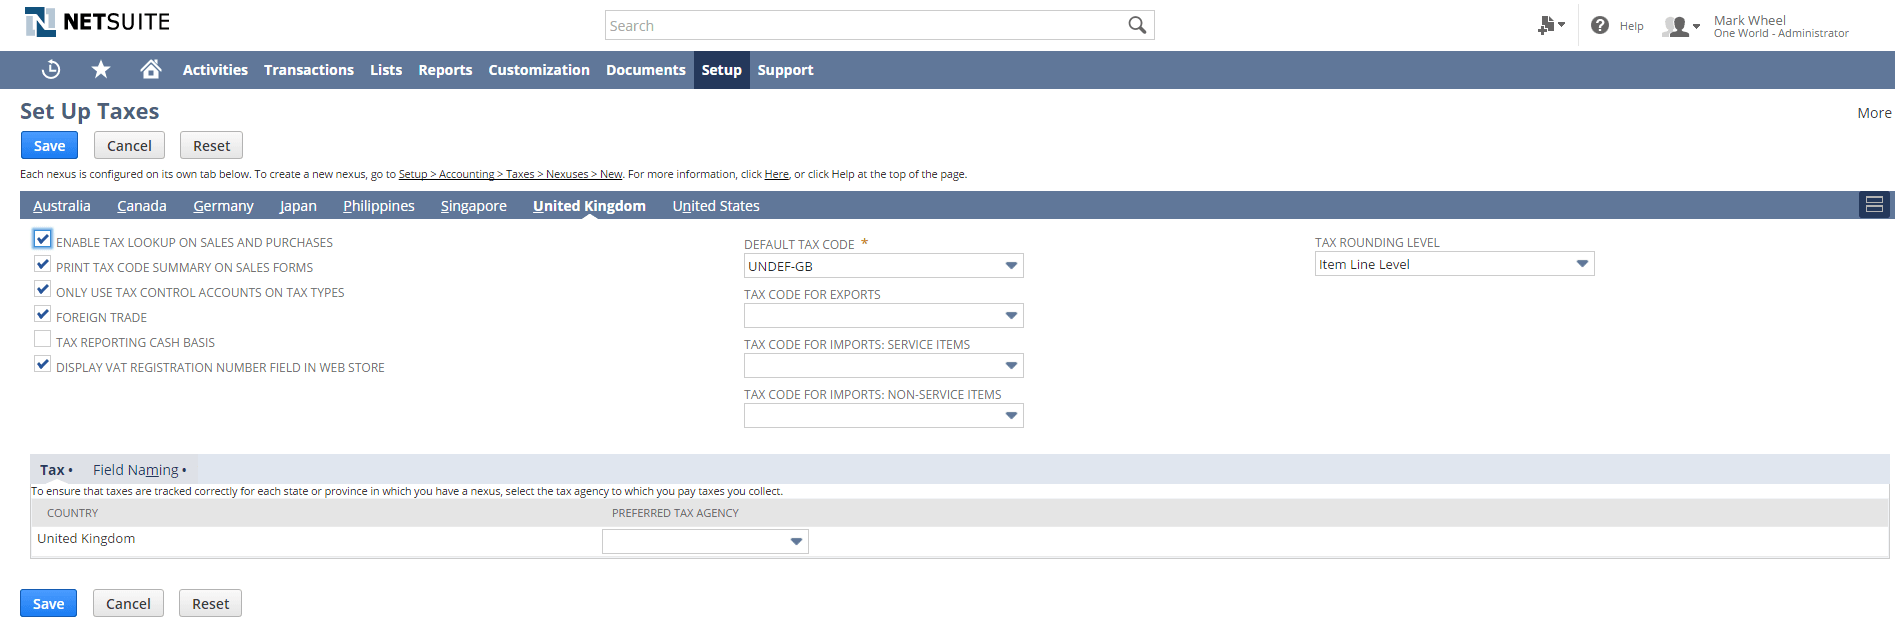This screenshot has height=643, width=1895.
Task: Open the Customization menu
Action: coord(539,70)
